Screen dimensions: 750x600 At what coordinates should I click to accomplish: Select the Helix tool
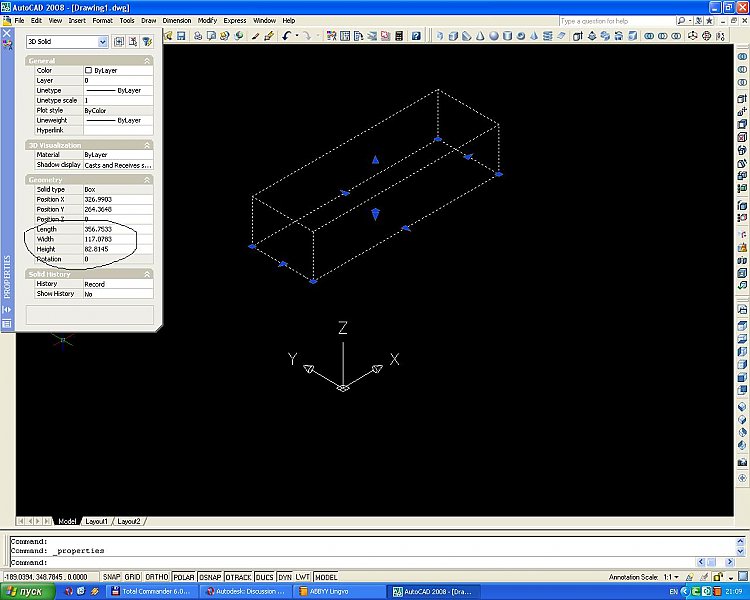548,36
